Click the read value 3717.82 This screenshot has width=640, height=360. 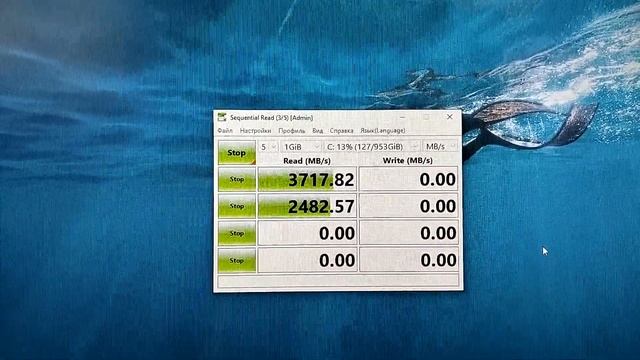(x=307, y=179)
